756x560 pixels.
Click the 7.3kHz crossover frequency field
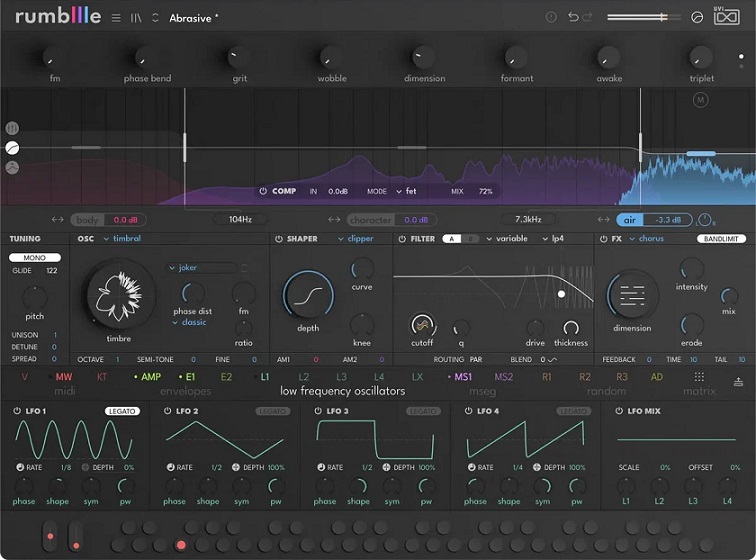pos(528,219)
